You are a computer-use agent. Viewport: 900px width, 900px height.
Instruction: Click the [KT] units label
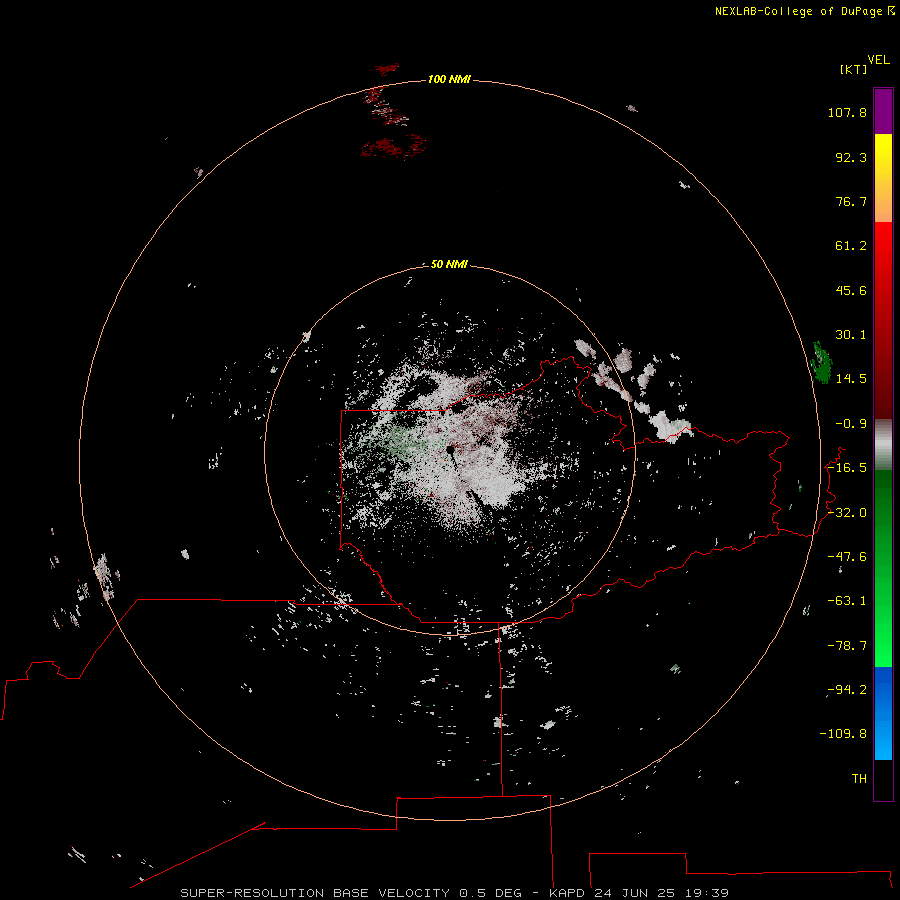(x=854, y=69)
